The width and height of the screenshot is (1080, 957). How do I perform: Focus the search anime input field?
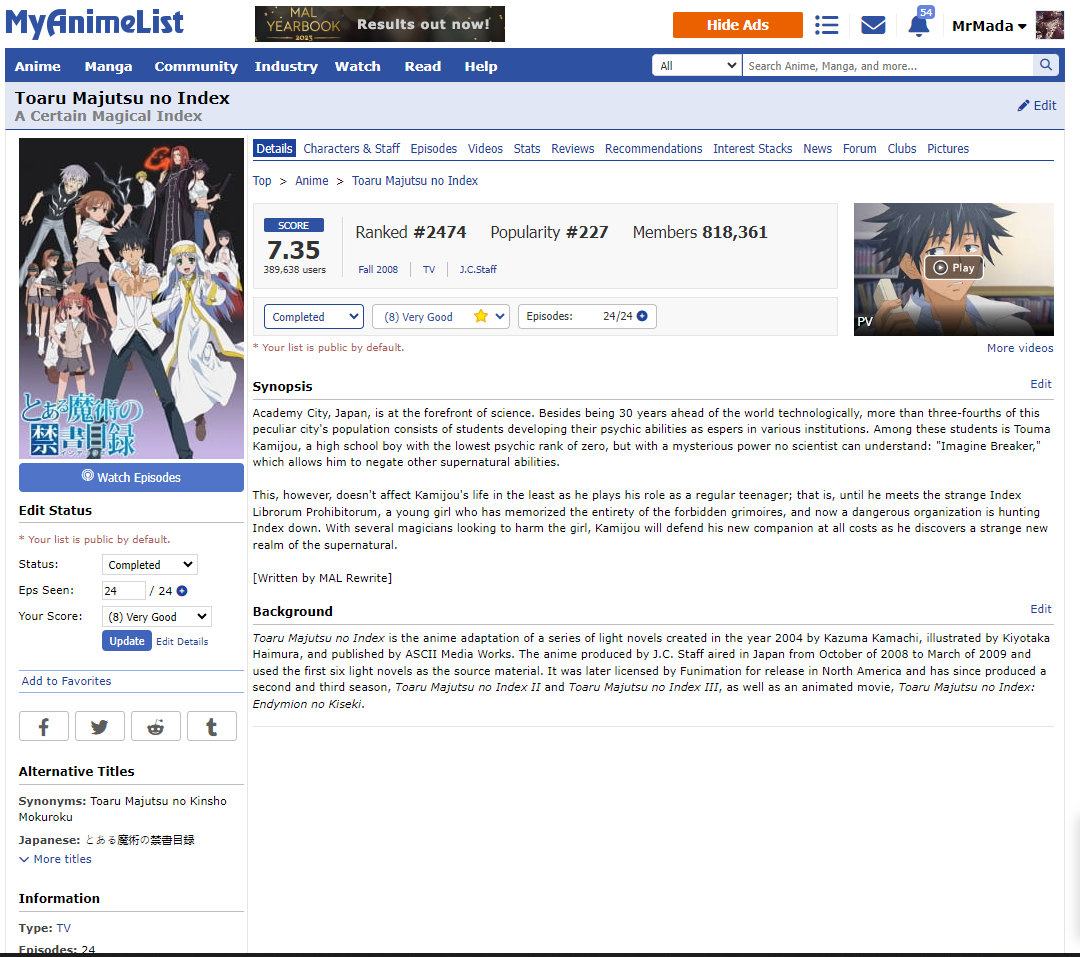(x=887, y=65)
